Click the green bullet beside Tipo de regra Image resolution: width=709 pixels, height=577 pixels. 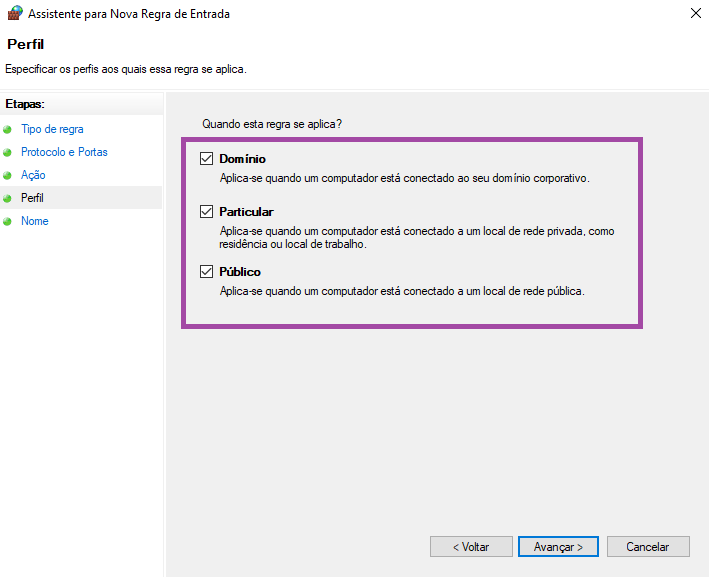point(8,130)
